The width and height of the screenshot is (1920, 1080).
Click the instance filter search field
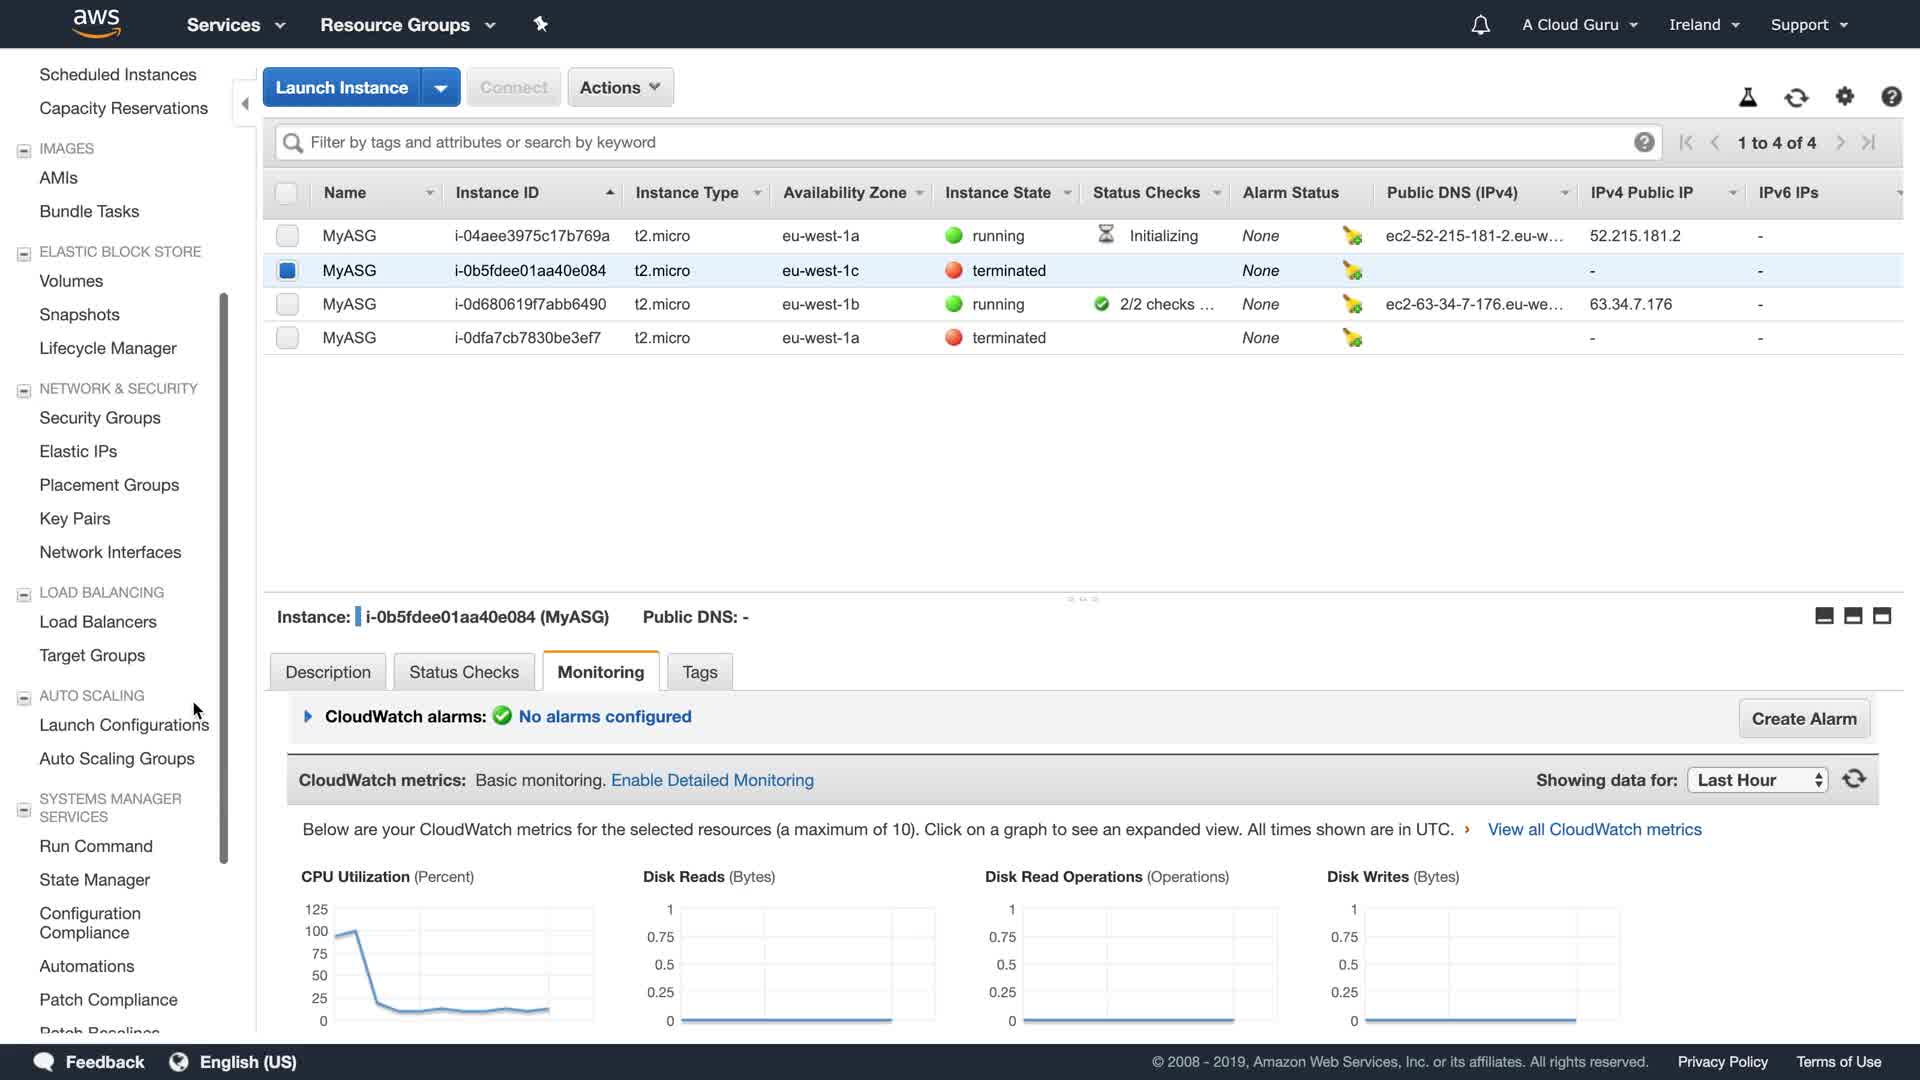click(960, 142)
